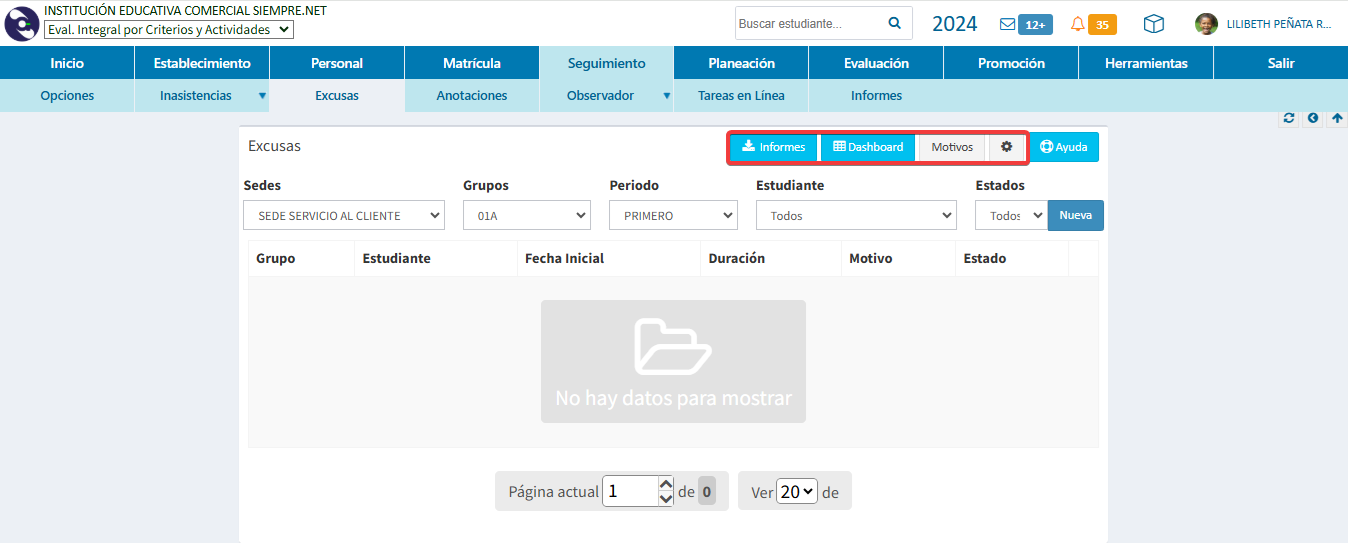Click the Nueva button
This screenshot has height=543, width=1348.
pos(1076,215)
